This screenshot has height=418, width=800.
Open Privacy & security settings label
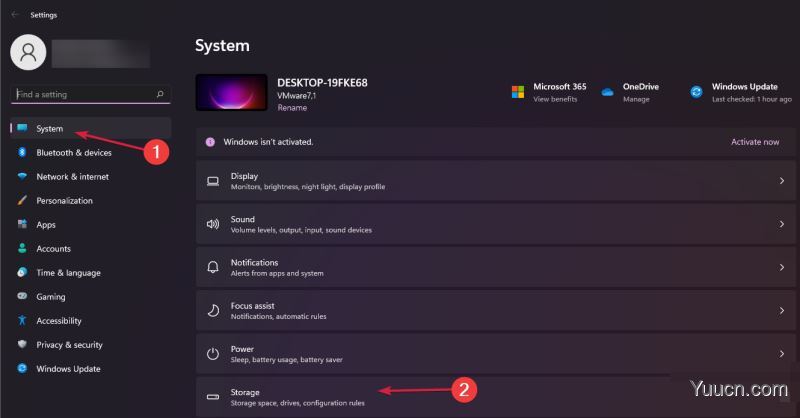[x=69, y=345]
